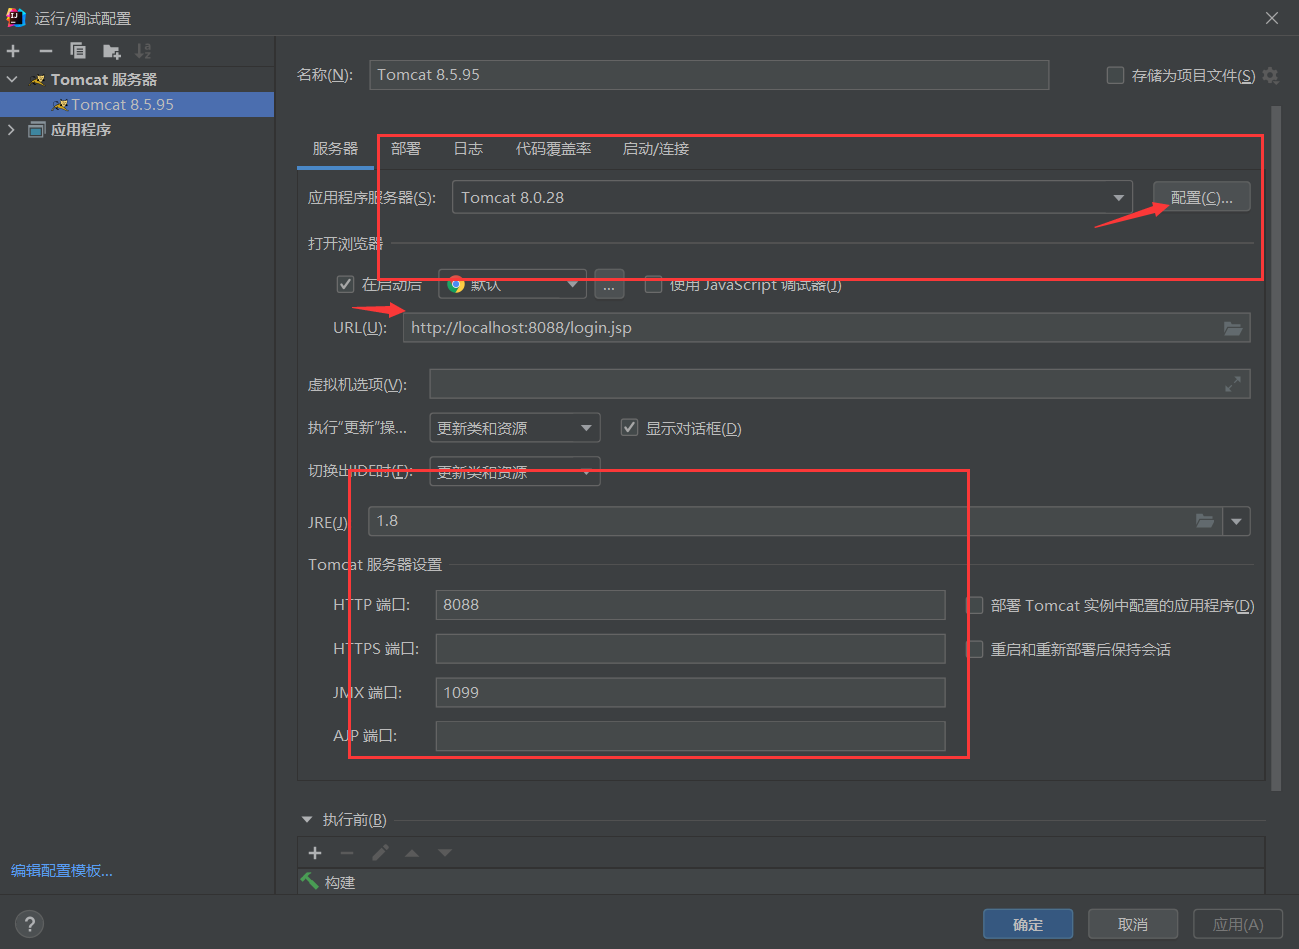1299x949 pixels.
Task: Click the browser ellipsis button
Action: 609,285
